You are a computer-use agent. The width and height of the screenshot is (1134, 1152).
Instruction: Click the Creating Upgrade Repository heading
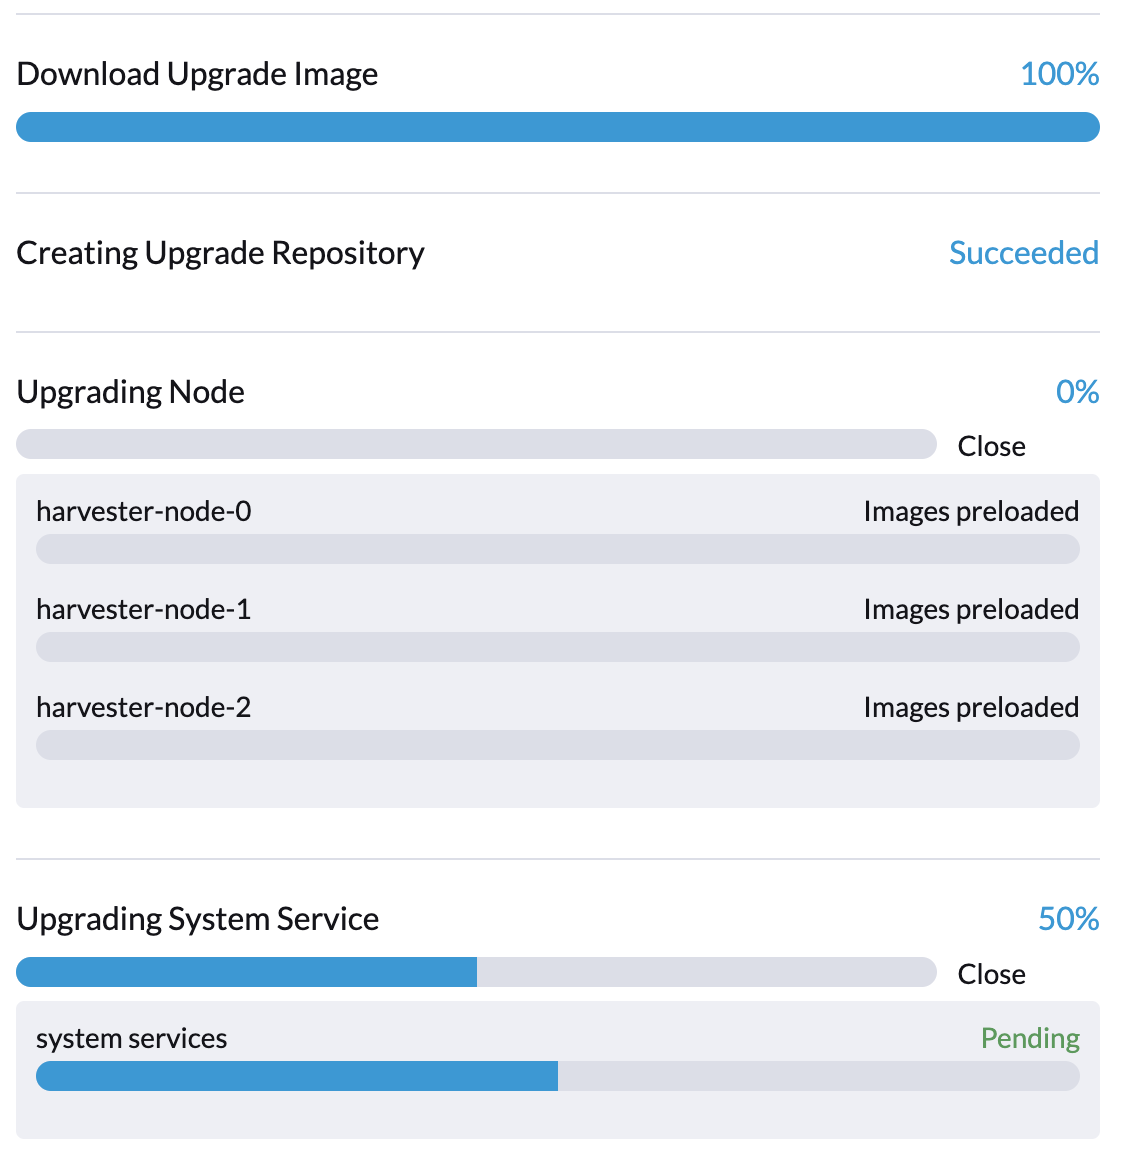(221, 253)
